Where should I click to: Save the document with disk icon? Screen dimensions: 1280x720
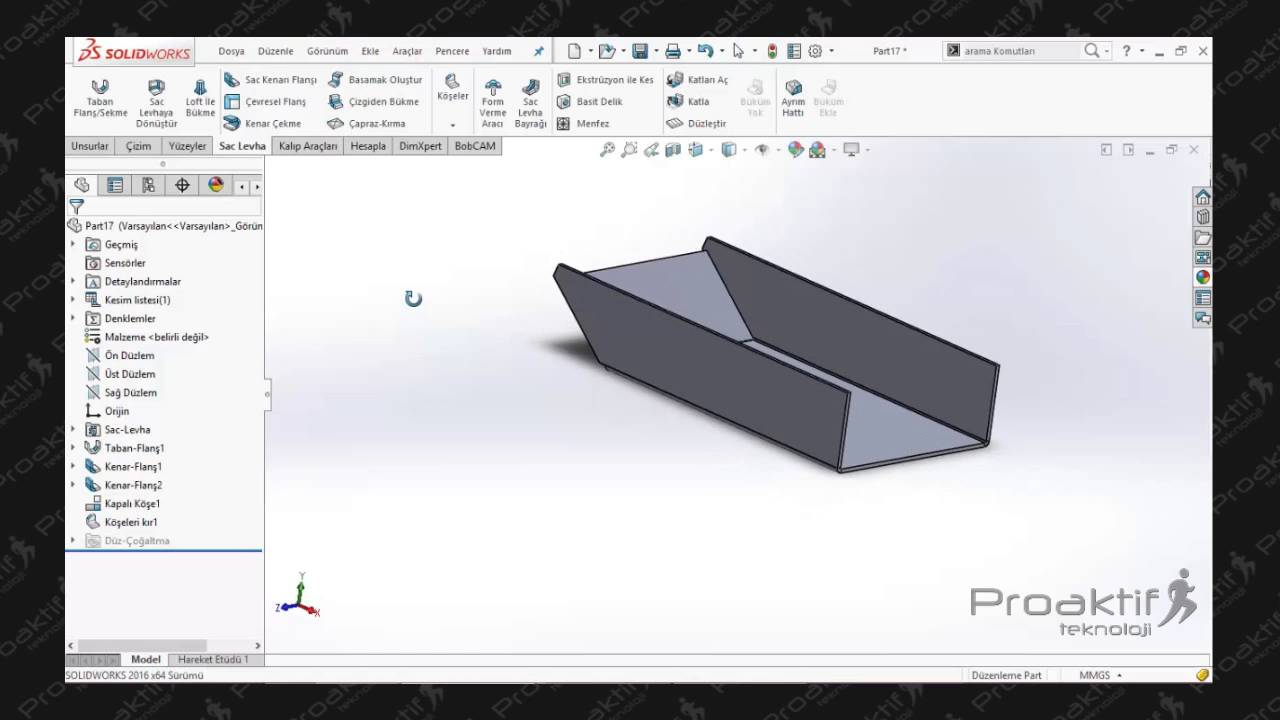[x=640, y=51]
